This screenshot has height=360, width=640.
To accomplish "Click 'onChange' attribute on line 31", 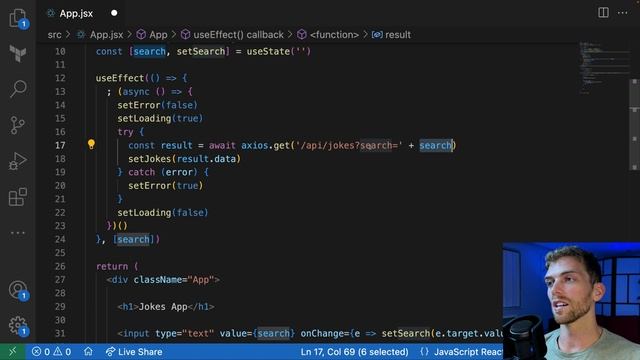I will pos(322,333).
